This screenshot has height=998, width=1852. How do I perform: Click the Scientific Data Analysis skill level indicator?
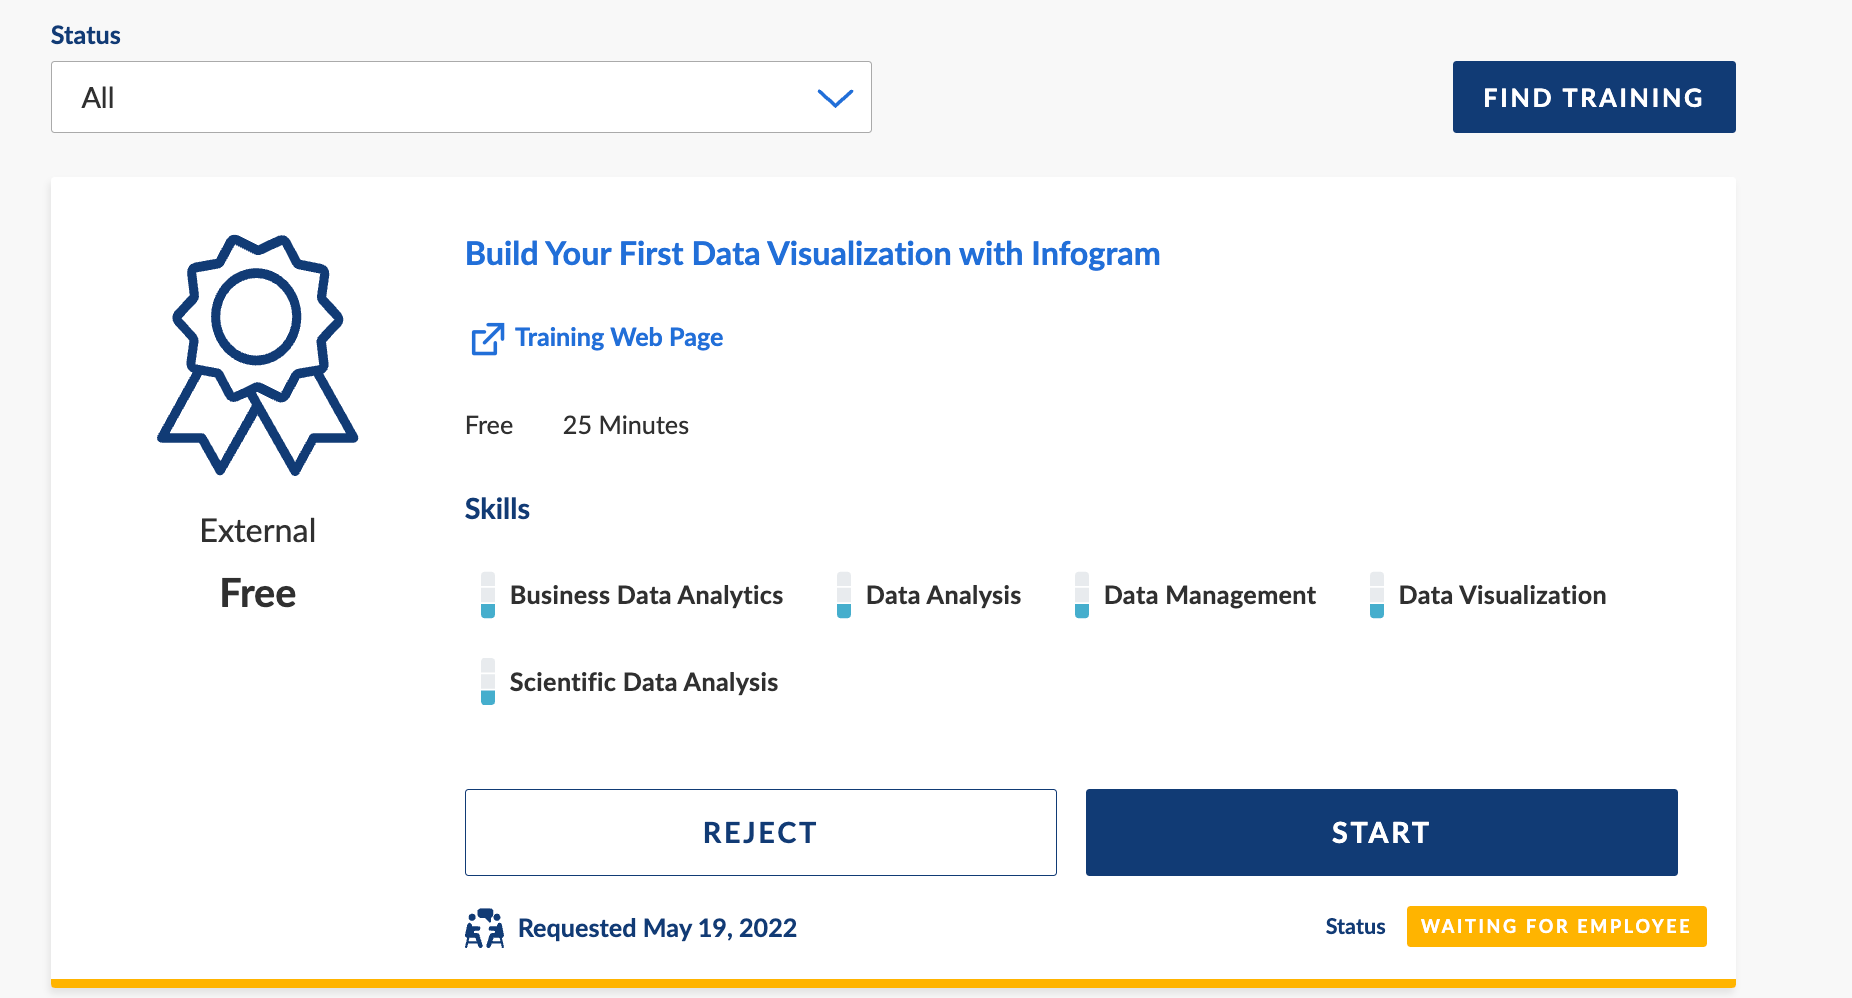pos(488,682)
